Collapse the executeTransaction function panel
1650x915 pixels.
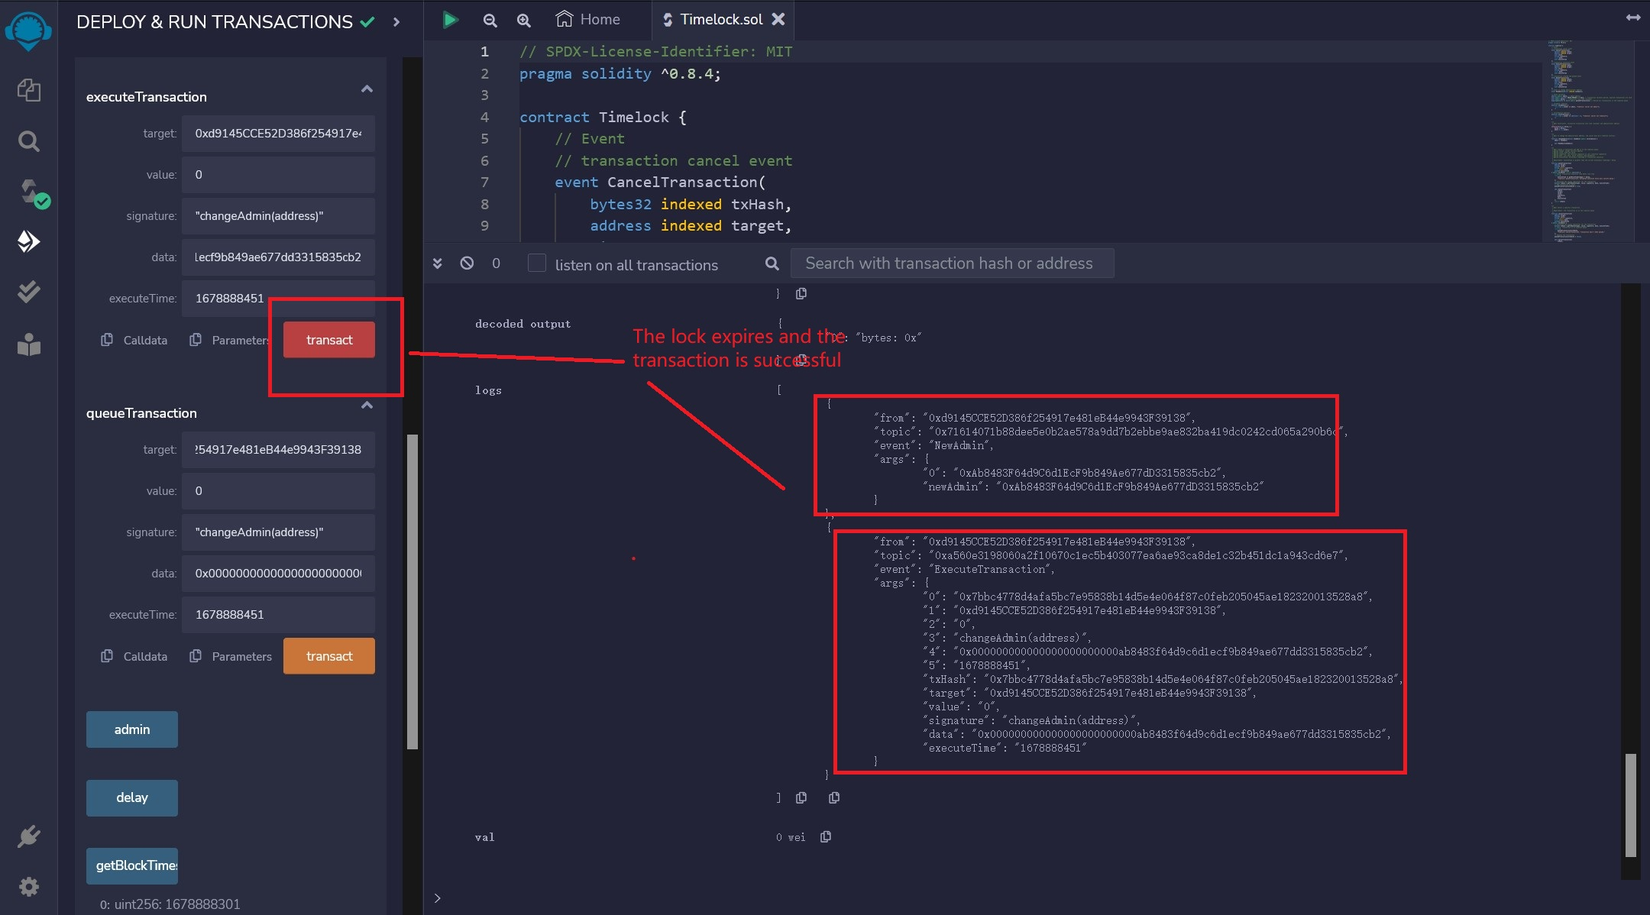coord(367,90)
